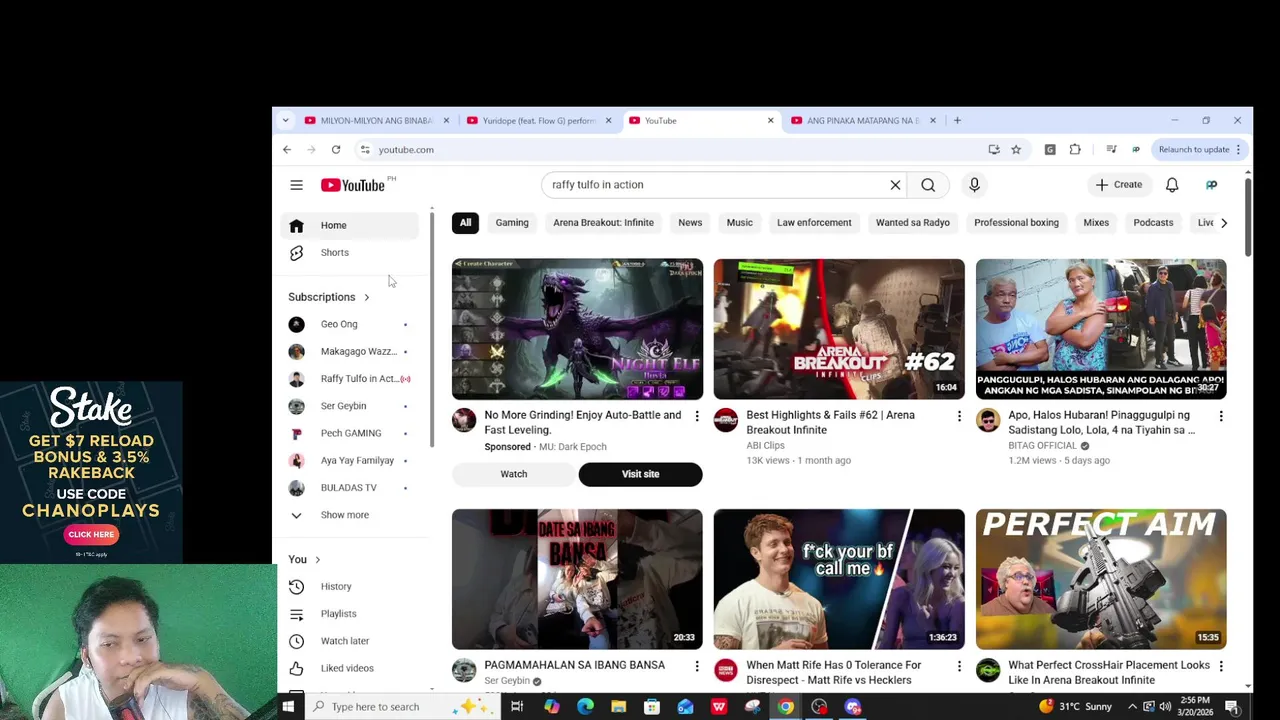The image size is (1280, 720).
Task: Open the BULADAS TV subscription
Action: pyautogui.click(x=350, y=488)
